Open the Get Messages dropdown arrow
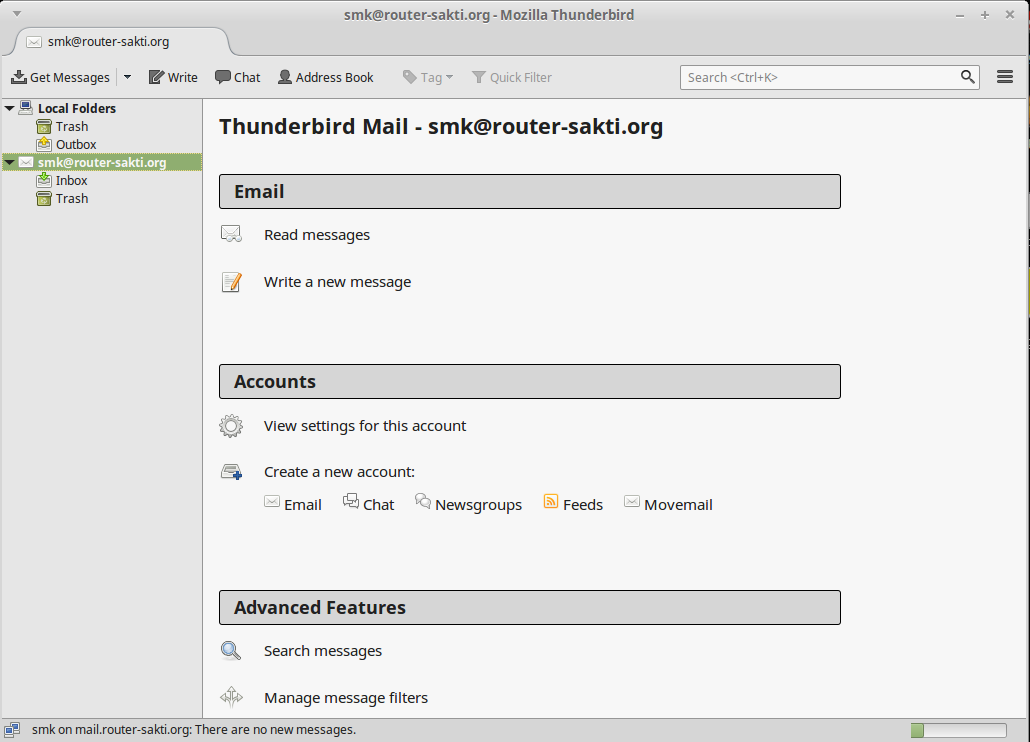Viewport: 1030px width, 742px height. (127, 77)
